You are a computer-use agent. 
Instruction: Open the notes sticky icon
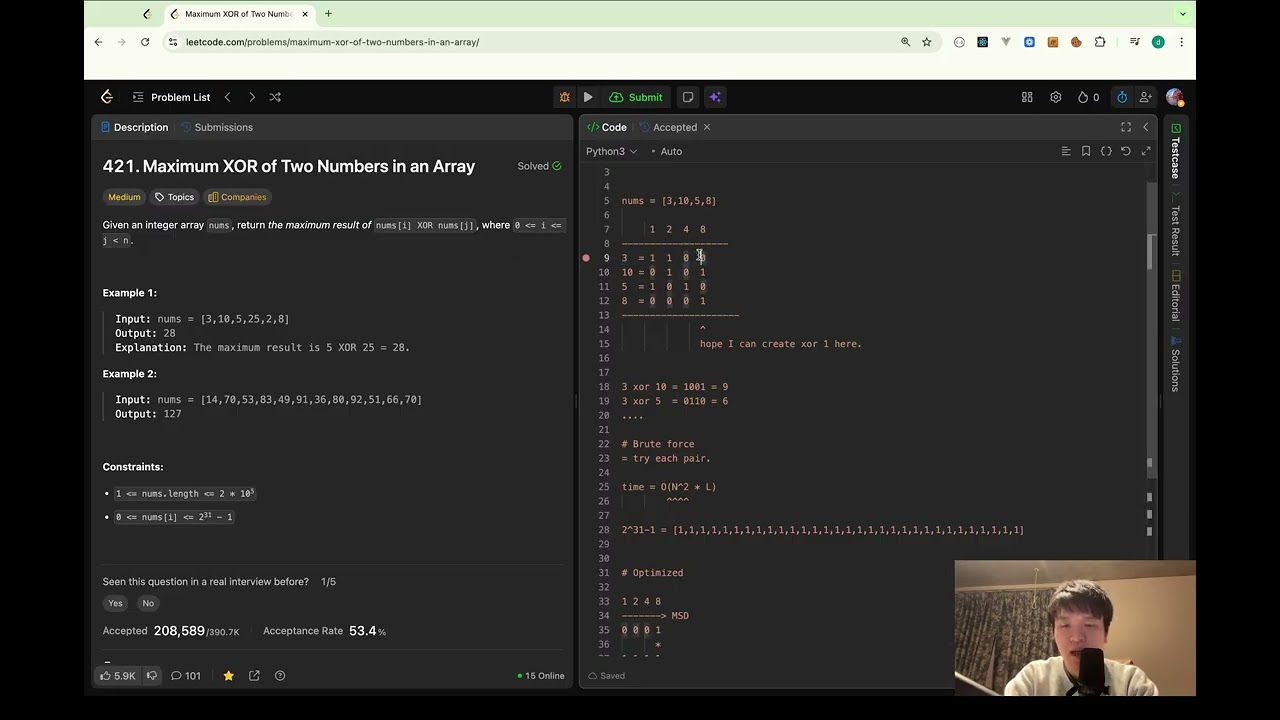(688, 97)
